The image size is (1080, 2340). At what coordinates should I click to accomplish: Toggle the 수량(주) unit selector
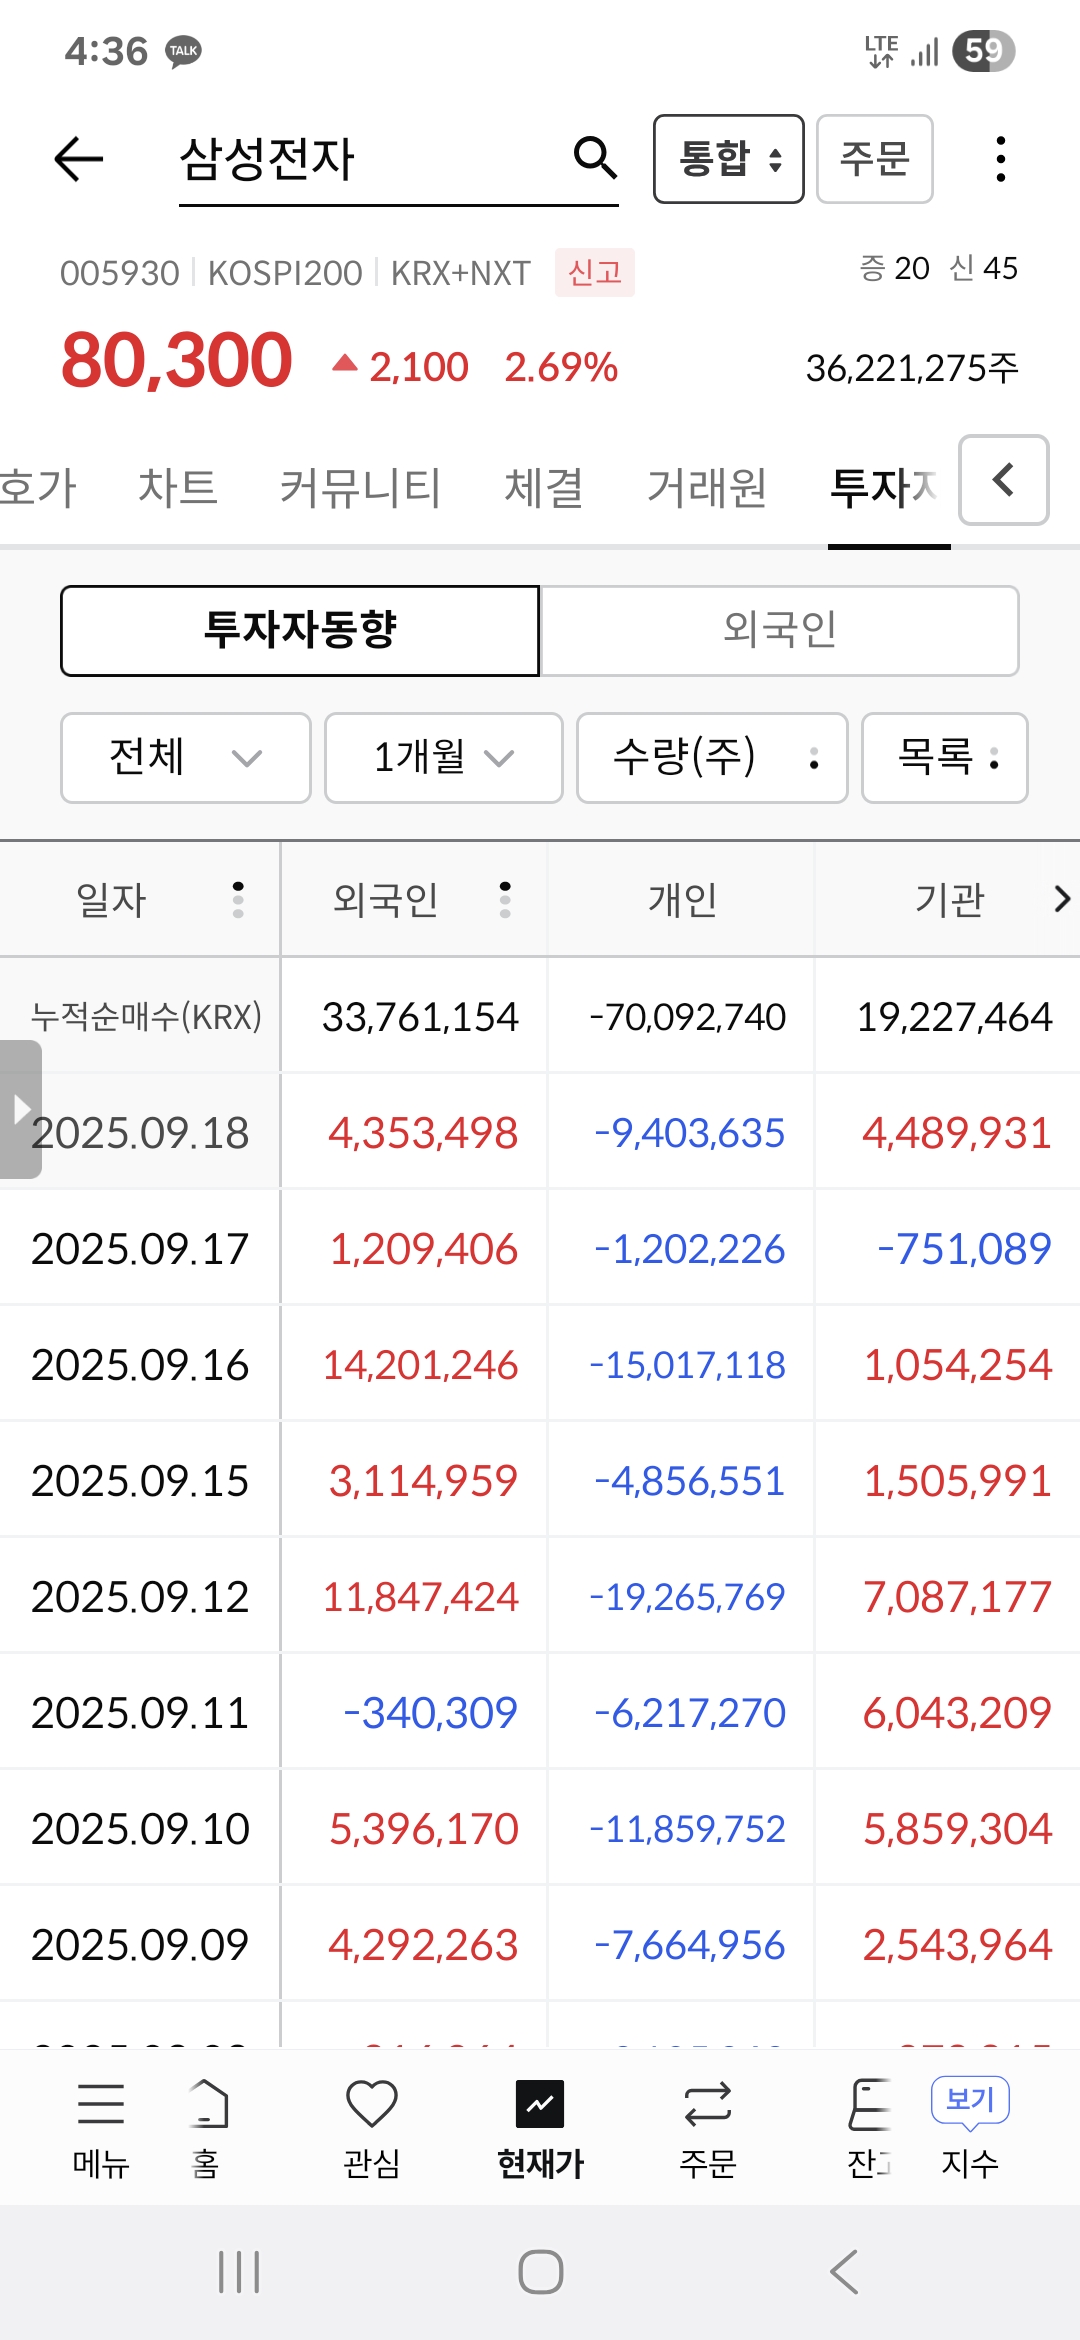click(712, 757)
